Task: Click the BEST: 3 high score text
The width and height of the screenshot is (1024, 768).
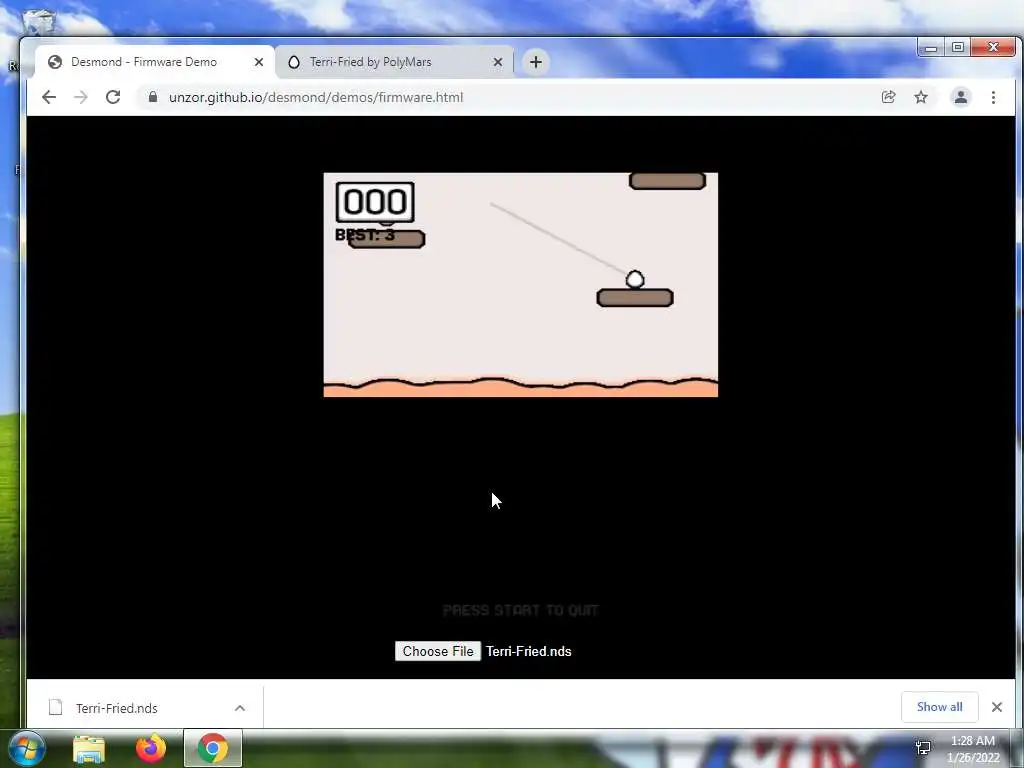Action: [365, 234]
